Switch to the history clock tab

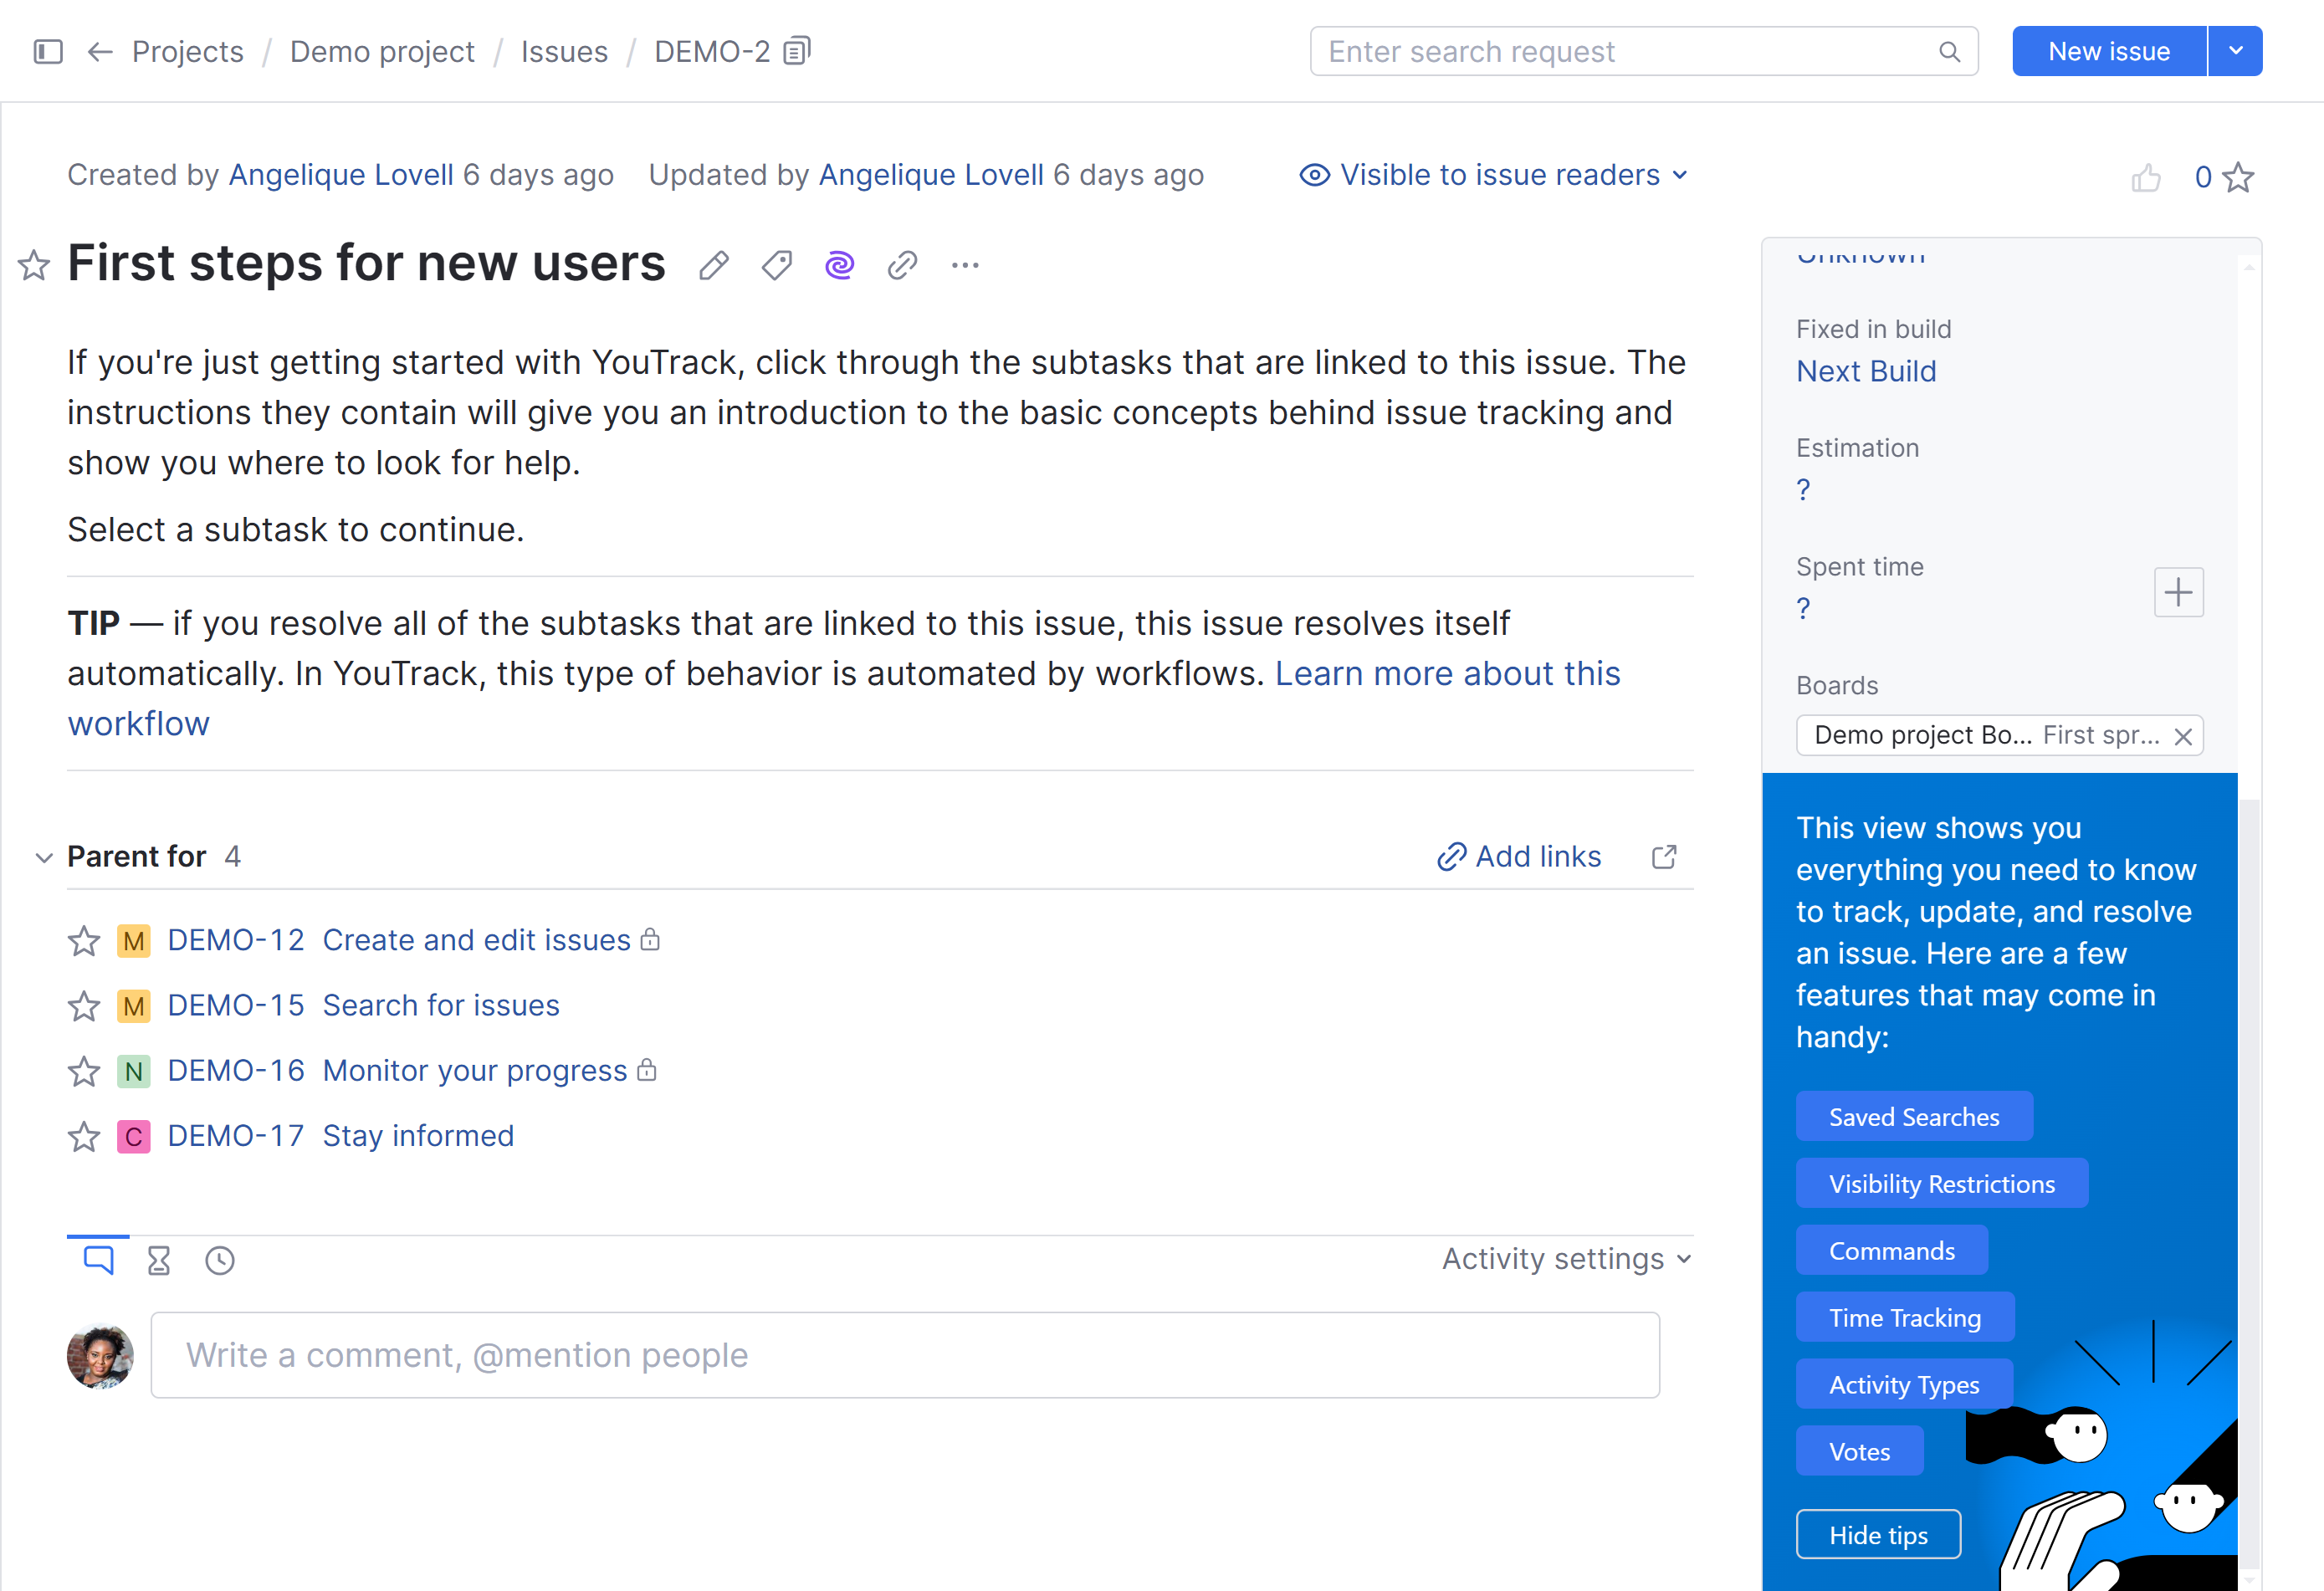coord(220,1260)
